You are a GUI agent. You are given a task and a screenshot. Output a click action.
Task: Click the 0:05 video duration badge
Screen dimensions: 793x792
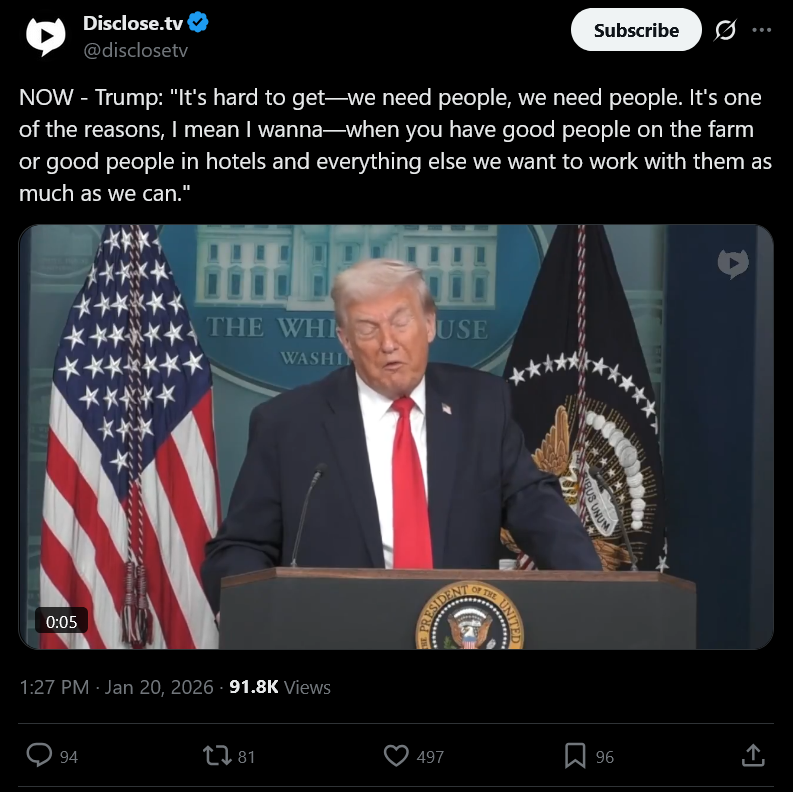pos(61,621)
